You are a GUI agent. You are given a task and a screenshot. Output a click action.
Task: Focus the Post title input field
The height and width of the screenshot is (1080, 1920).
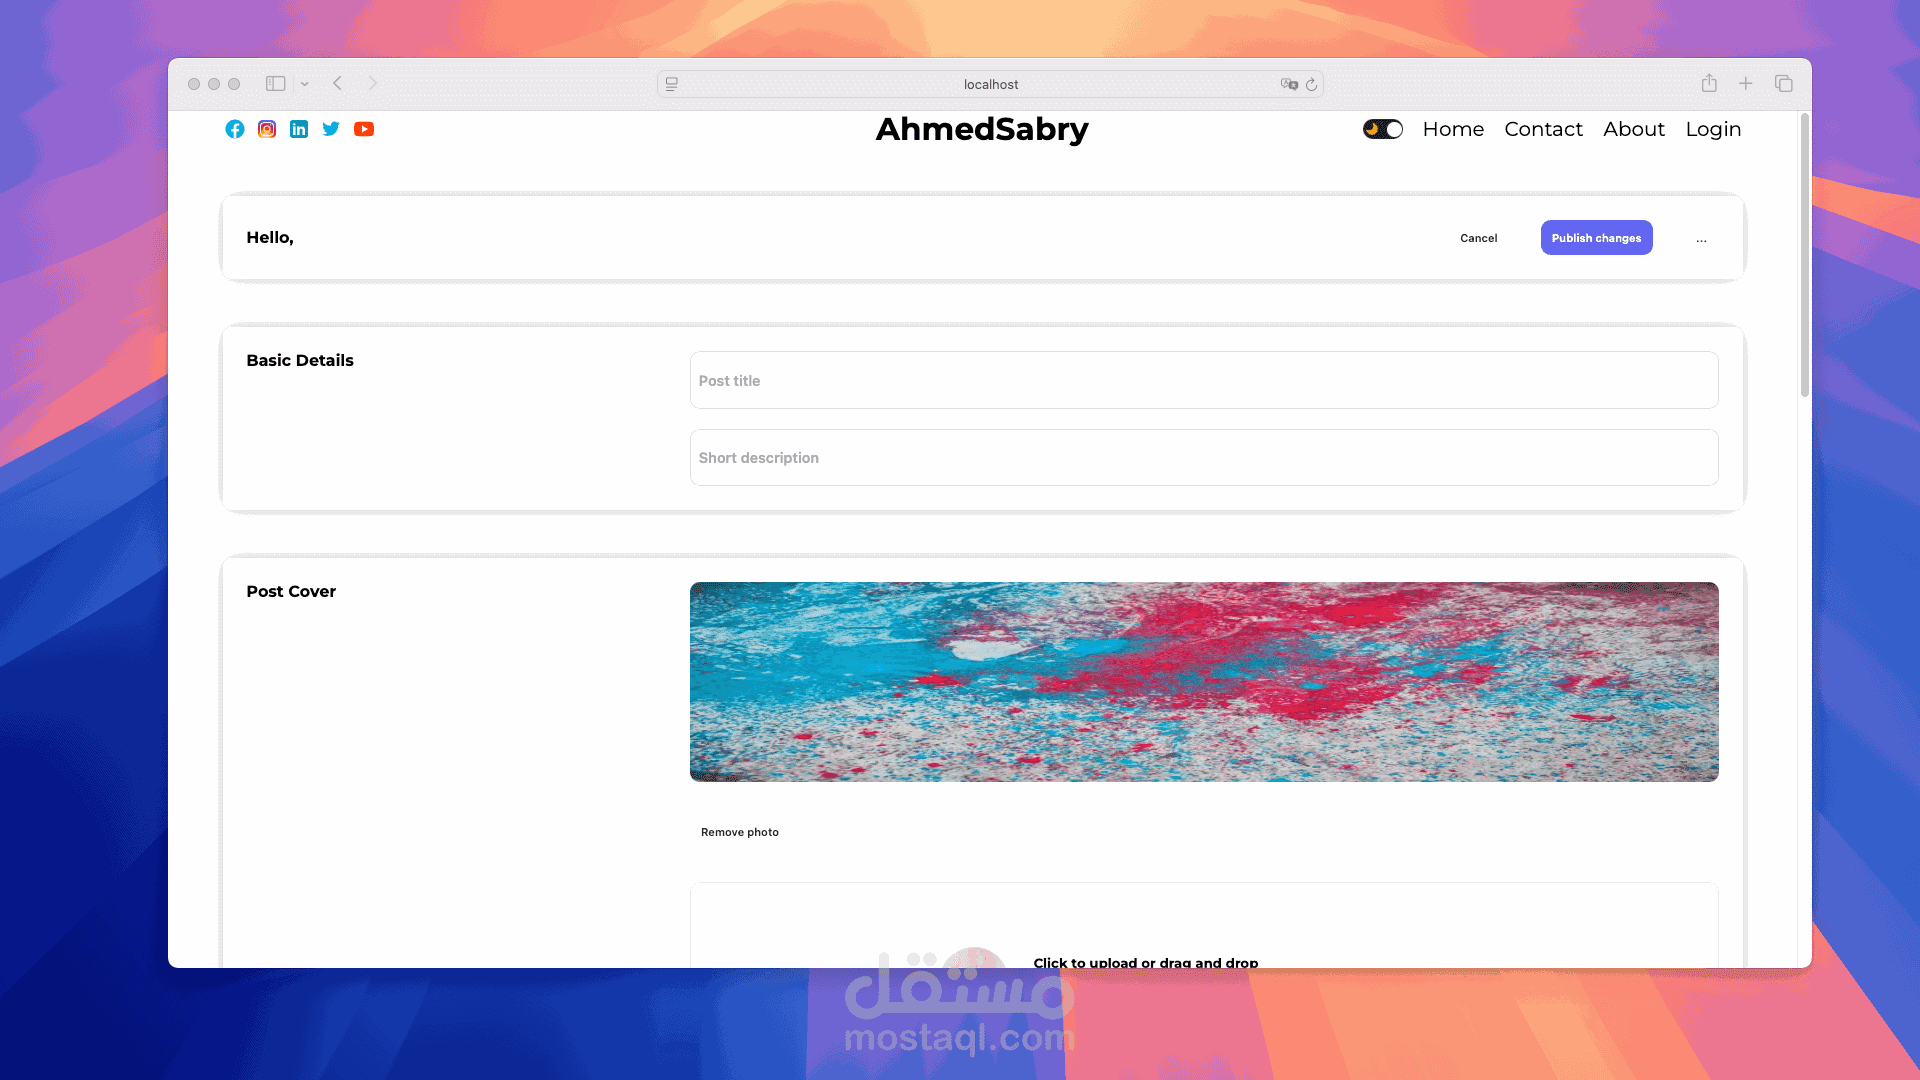click(x=1204, y=380)
